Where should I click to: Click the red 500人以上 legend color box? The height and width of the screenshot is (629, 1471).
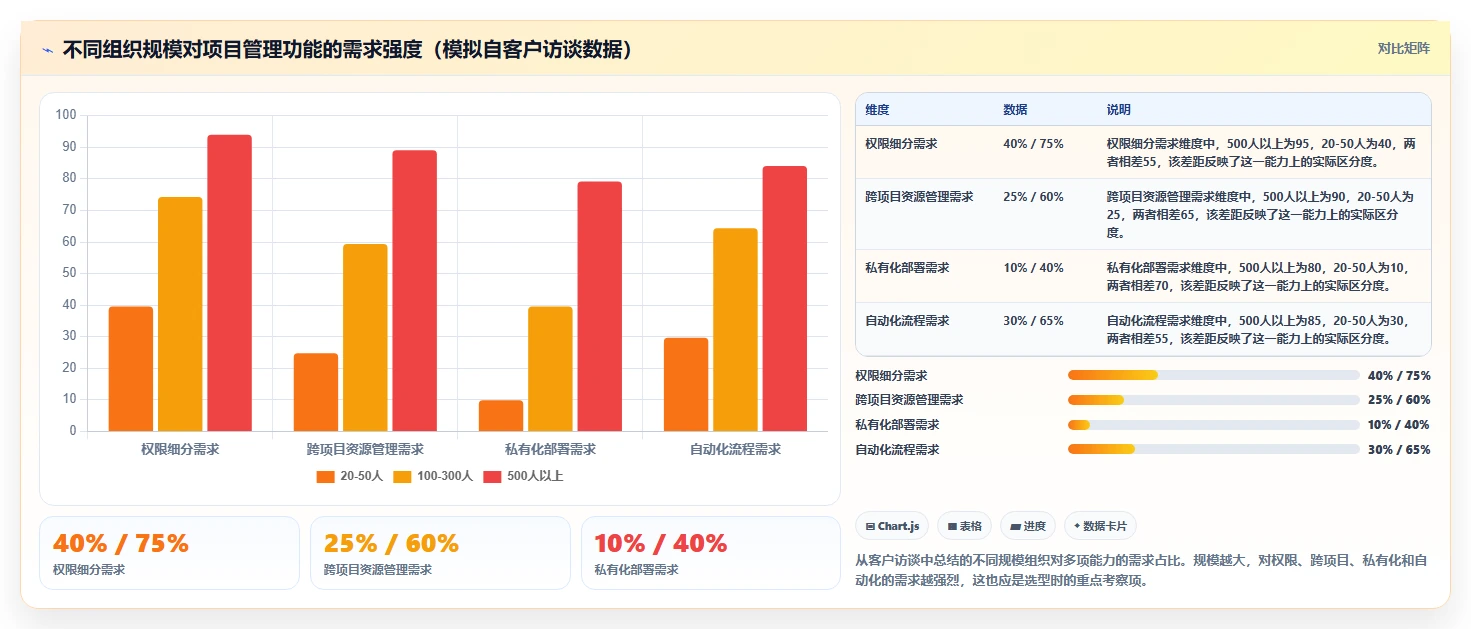point(492,477)
